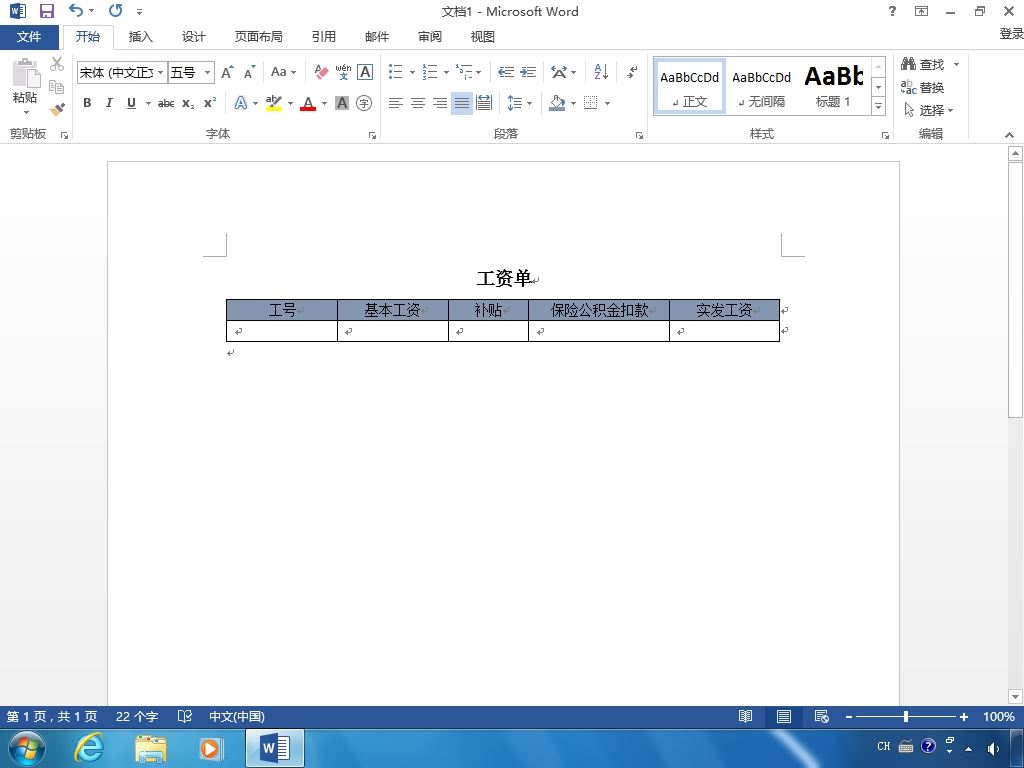Open Word Help question mark icon
1024x768 pixels.
click(892, 11)
